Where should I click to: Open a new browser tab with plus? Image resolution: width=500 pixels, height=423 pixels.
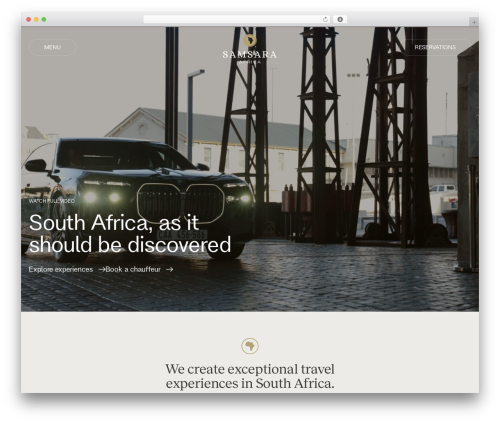point(474,22)
